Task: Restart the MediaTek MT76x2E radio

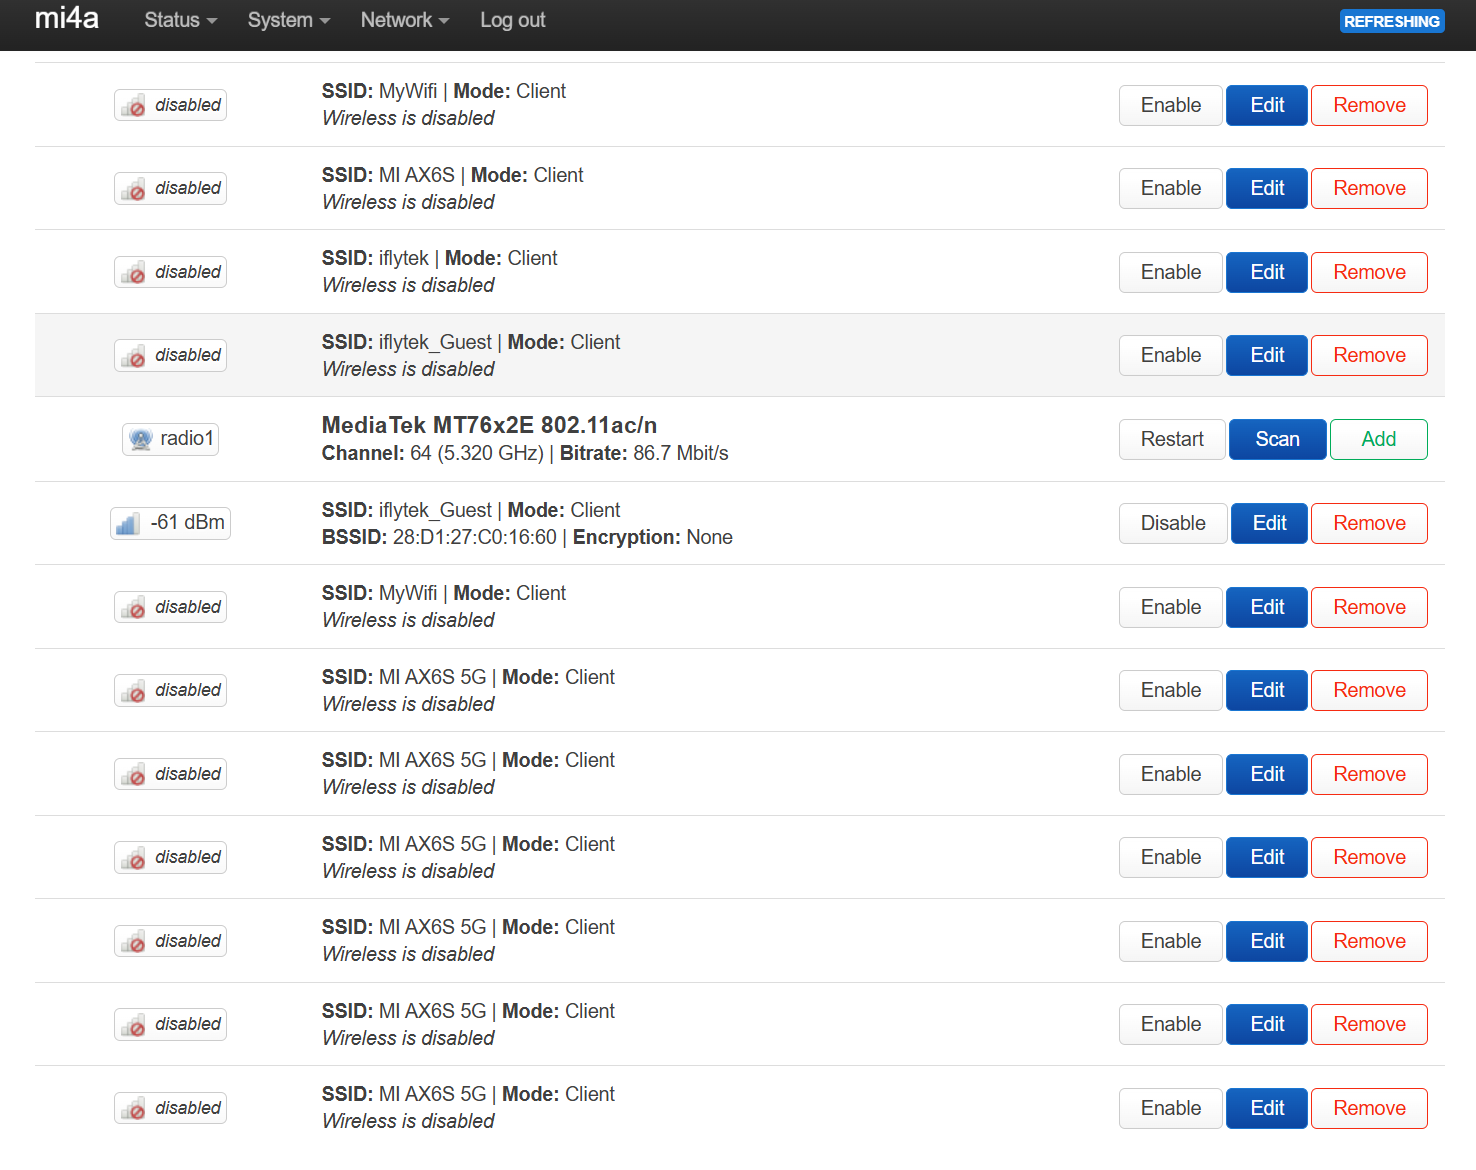Action: (x=1171, y=439)
